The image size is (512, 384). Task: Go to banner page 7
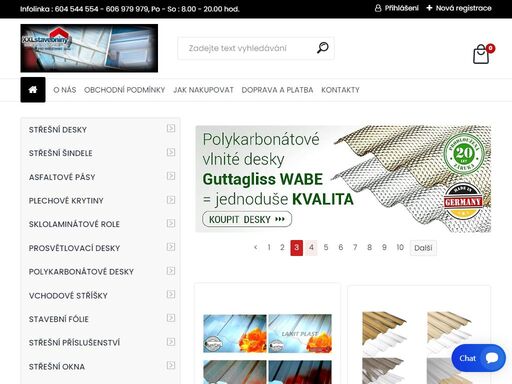(355, 247)
